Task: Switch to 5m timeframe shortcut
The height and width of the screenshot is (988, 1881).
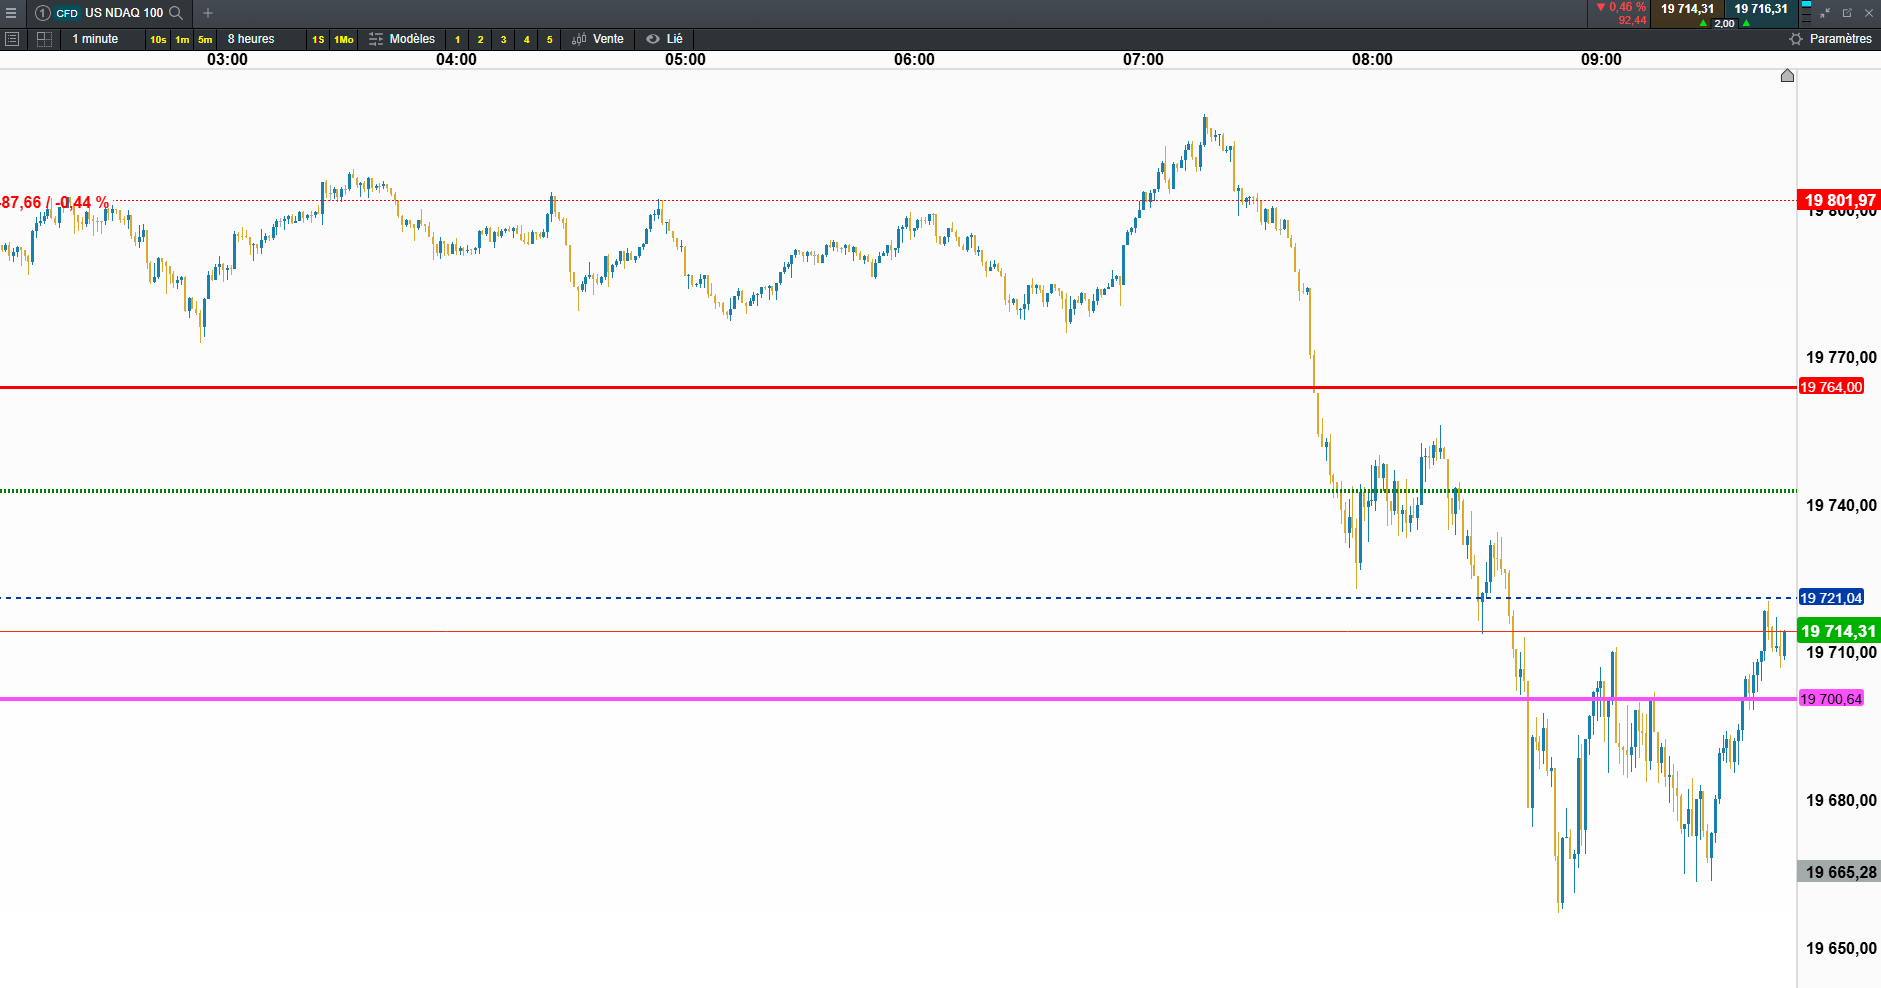Action: coord(205,39)
